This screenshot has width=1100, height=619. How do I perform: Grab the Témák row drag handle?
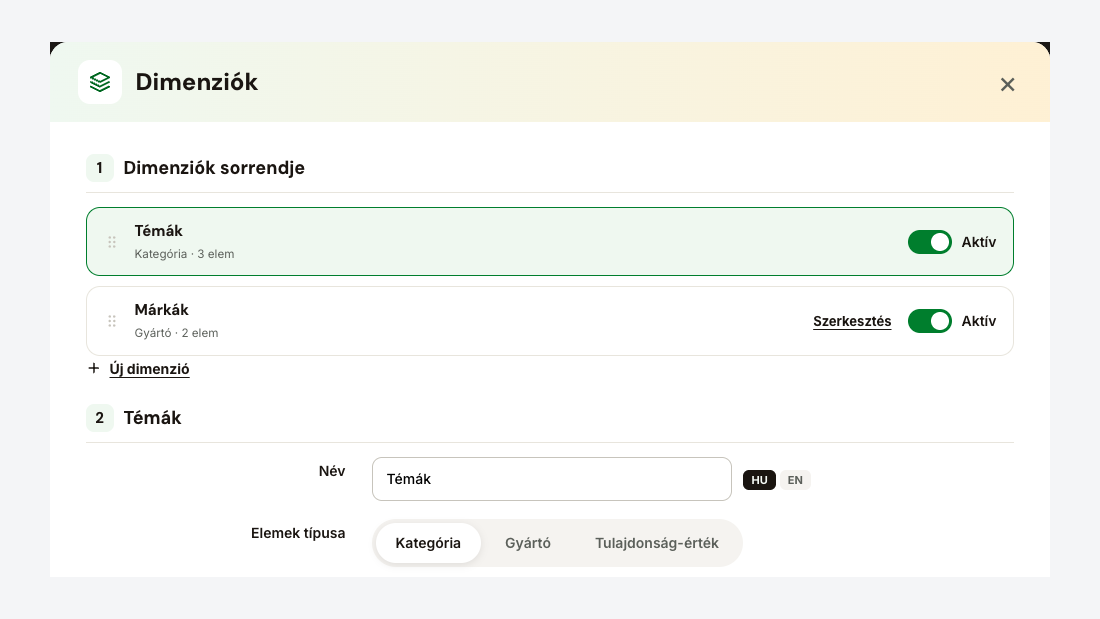coord(112,242)
